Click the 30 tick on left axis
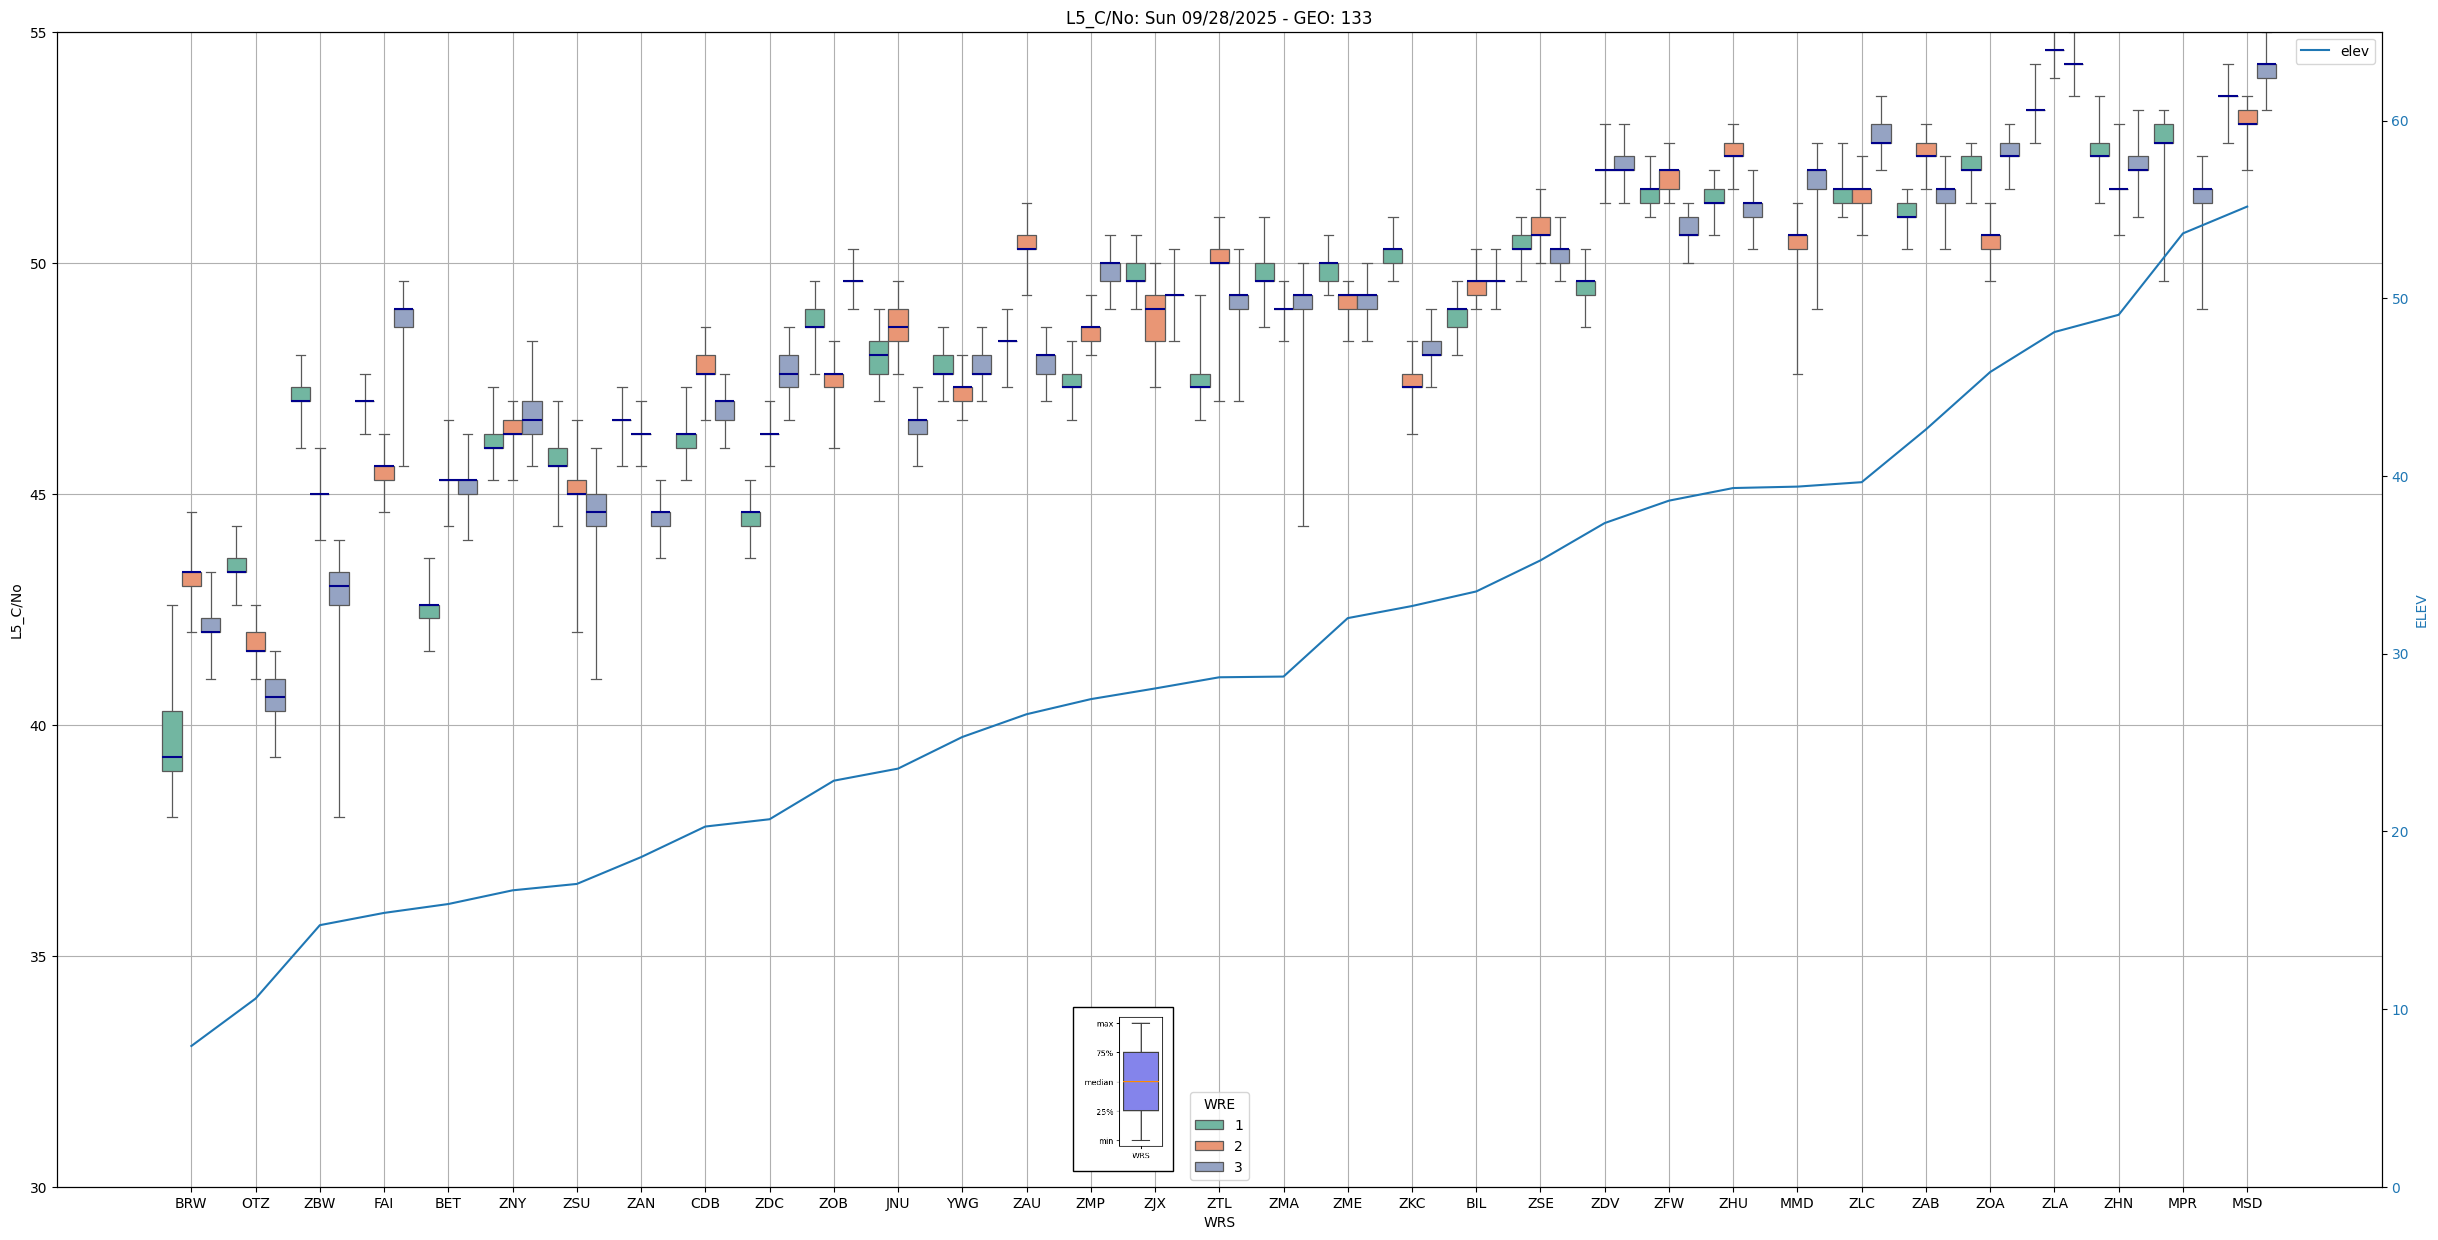This screenshot has width=2438, height=1240. (x=40, y=1188)
